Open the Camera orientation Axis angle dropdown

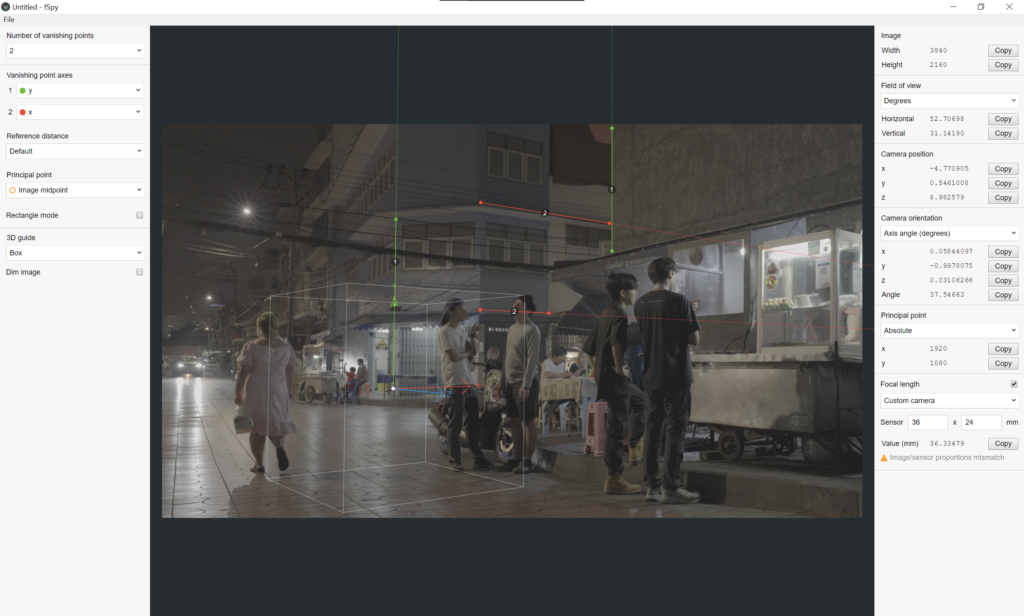(x=948, y=233)
